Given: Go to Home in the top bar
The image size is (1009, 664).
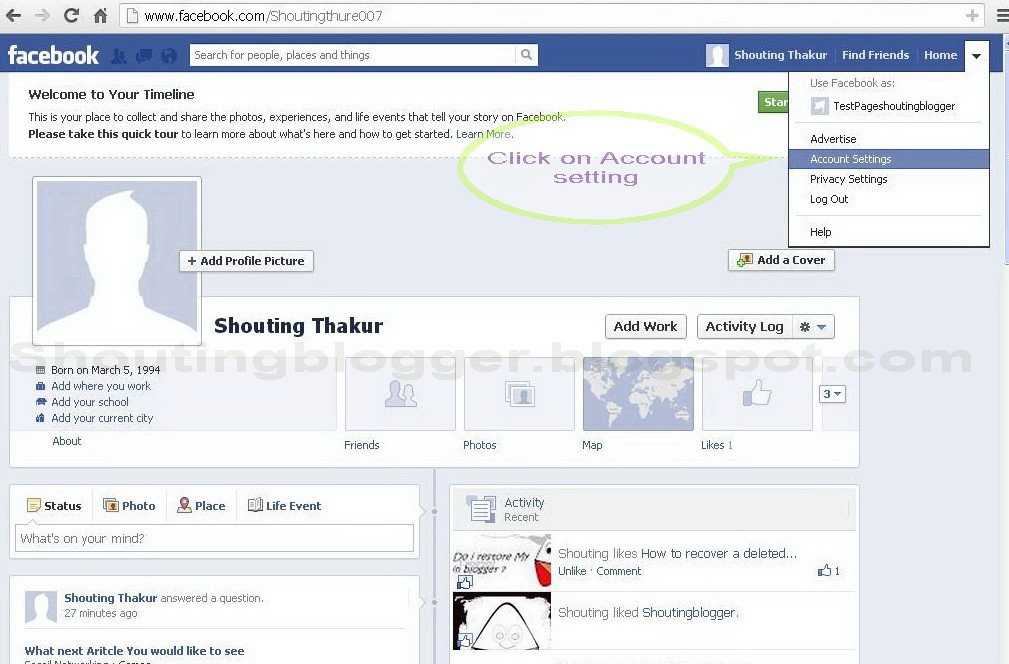Looking at the screenshot, I should coord(941,55).
